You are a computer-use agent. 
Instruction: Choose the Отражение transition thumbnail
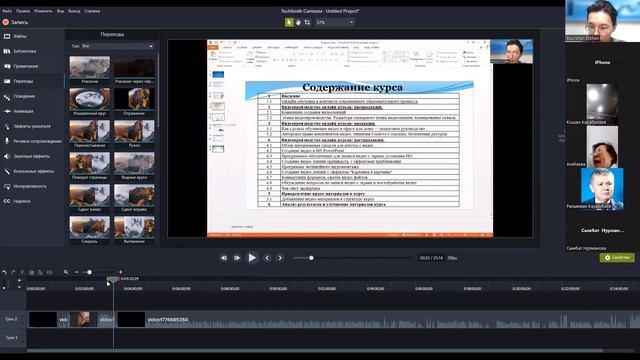pos(134,99)
